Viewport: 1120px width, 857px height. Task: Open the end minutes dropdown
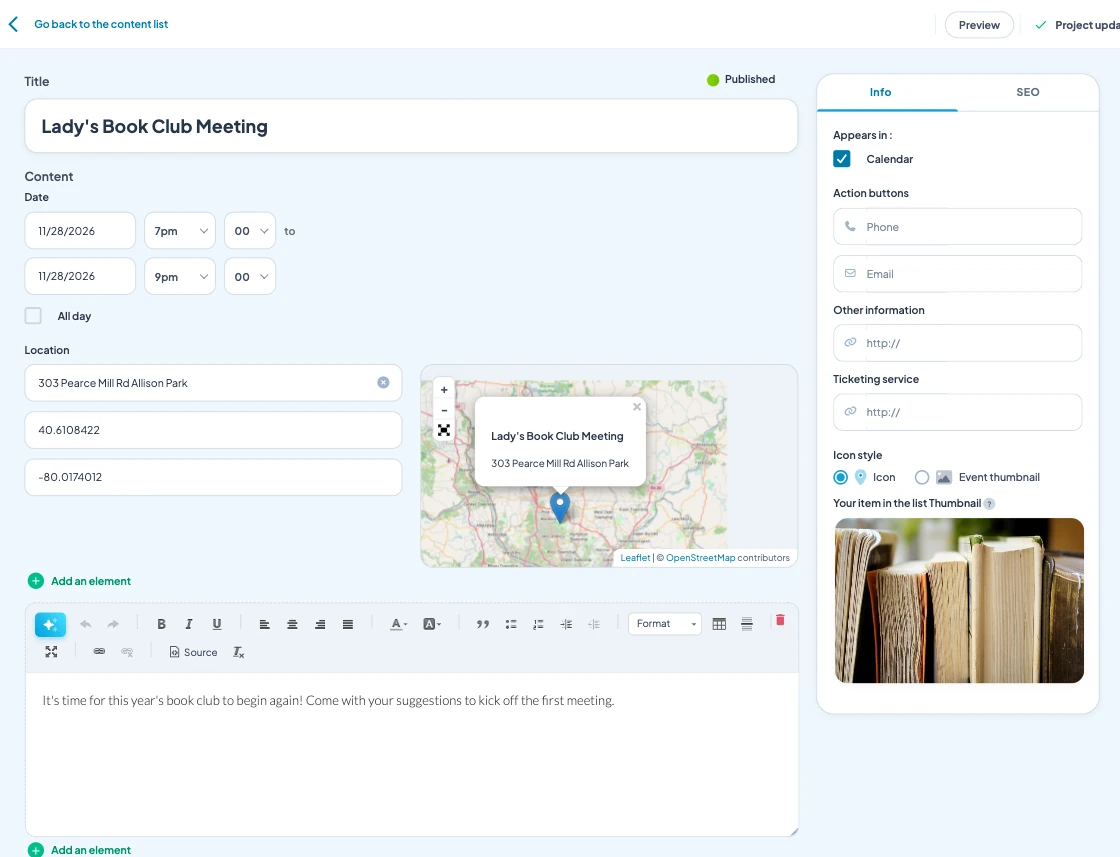tap(250, 276)
